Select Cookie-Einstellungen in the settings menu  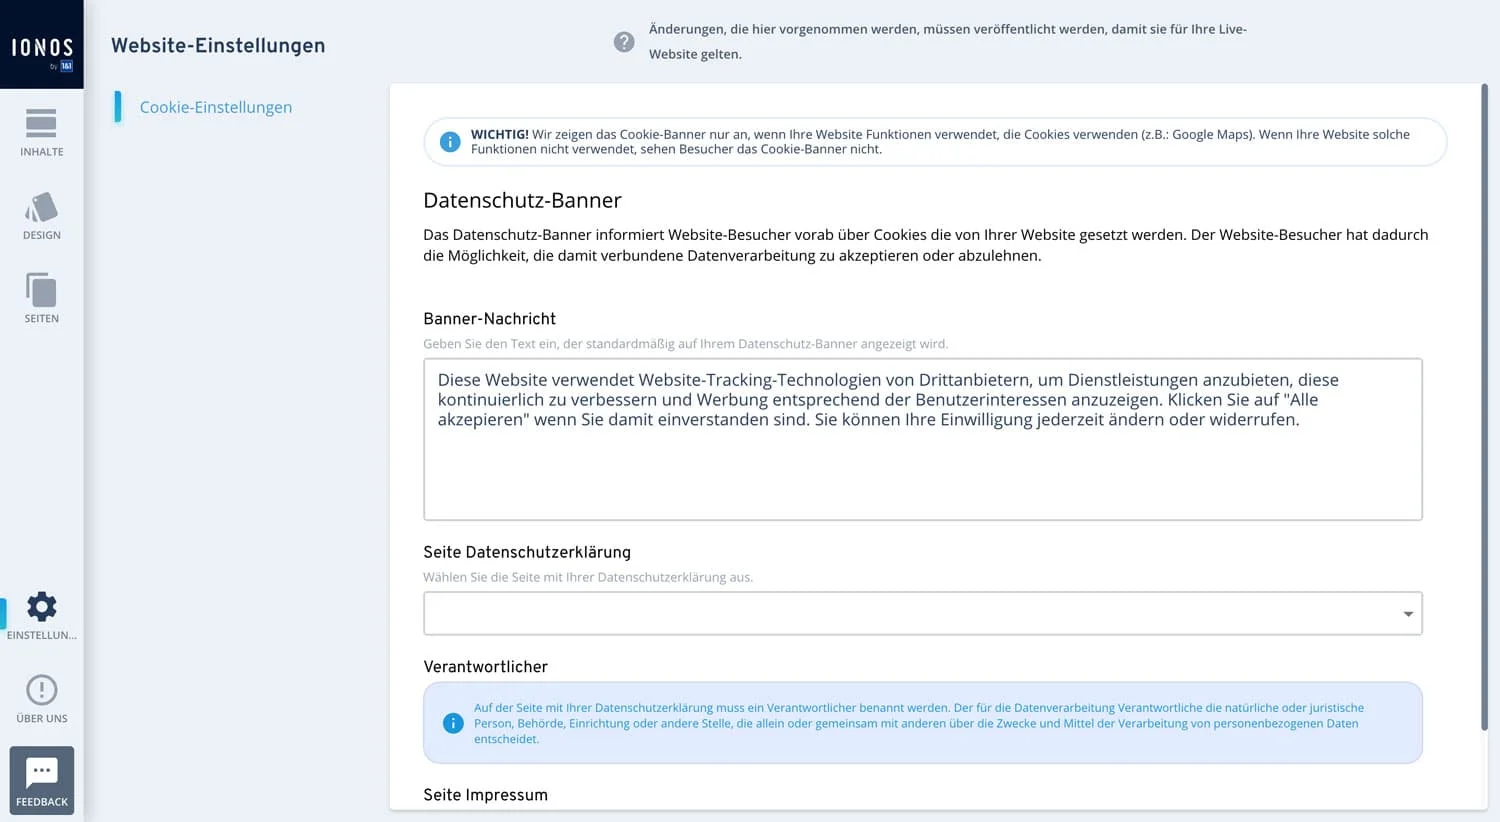pos(216,107)
